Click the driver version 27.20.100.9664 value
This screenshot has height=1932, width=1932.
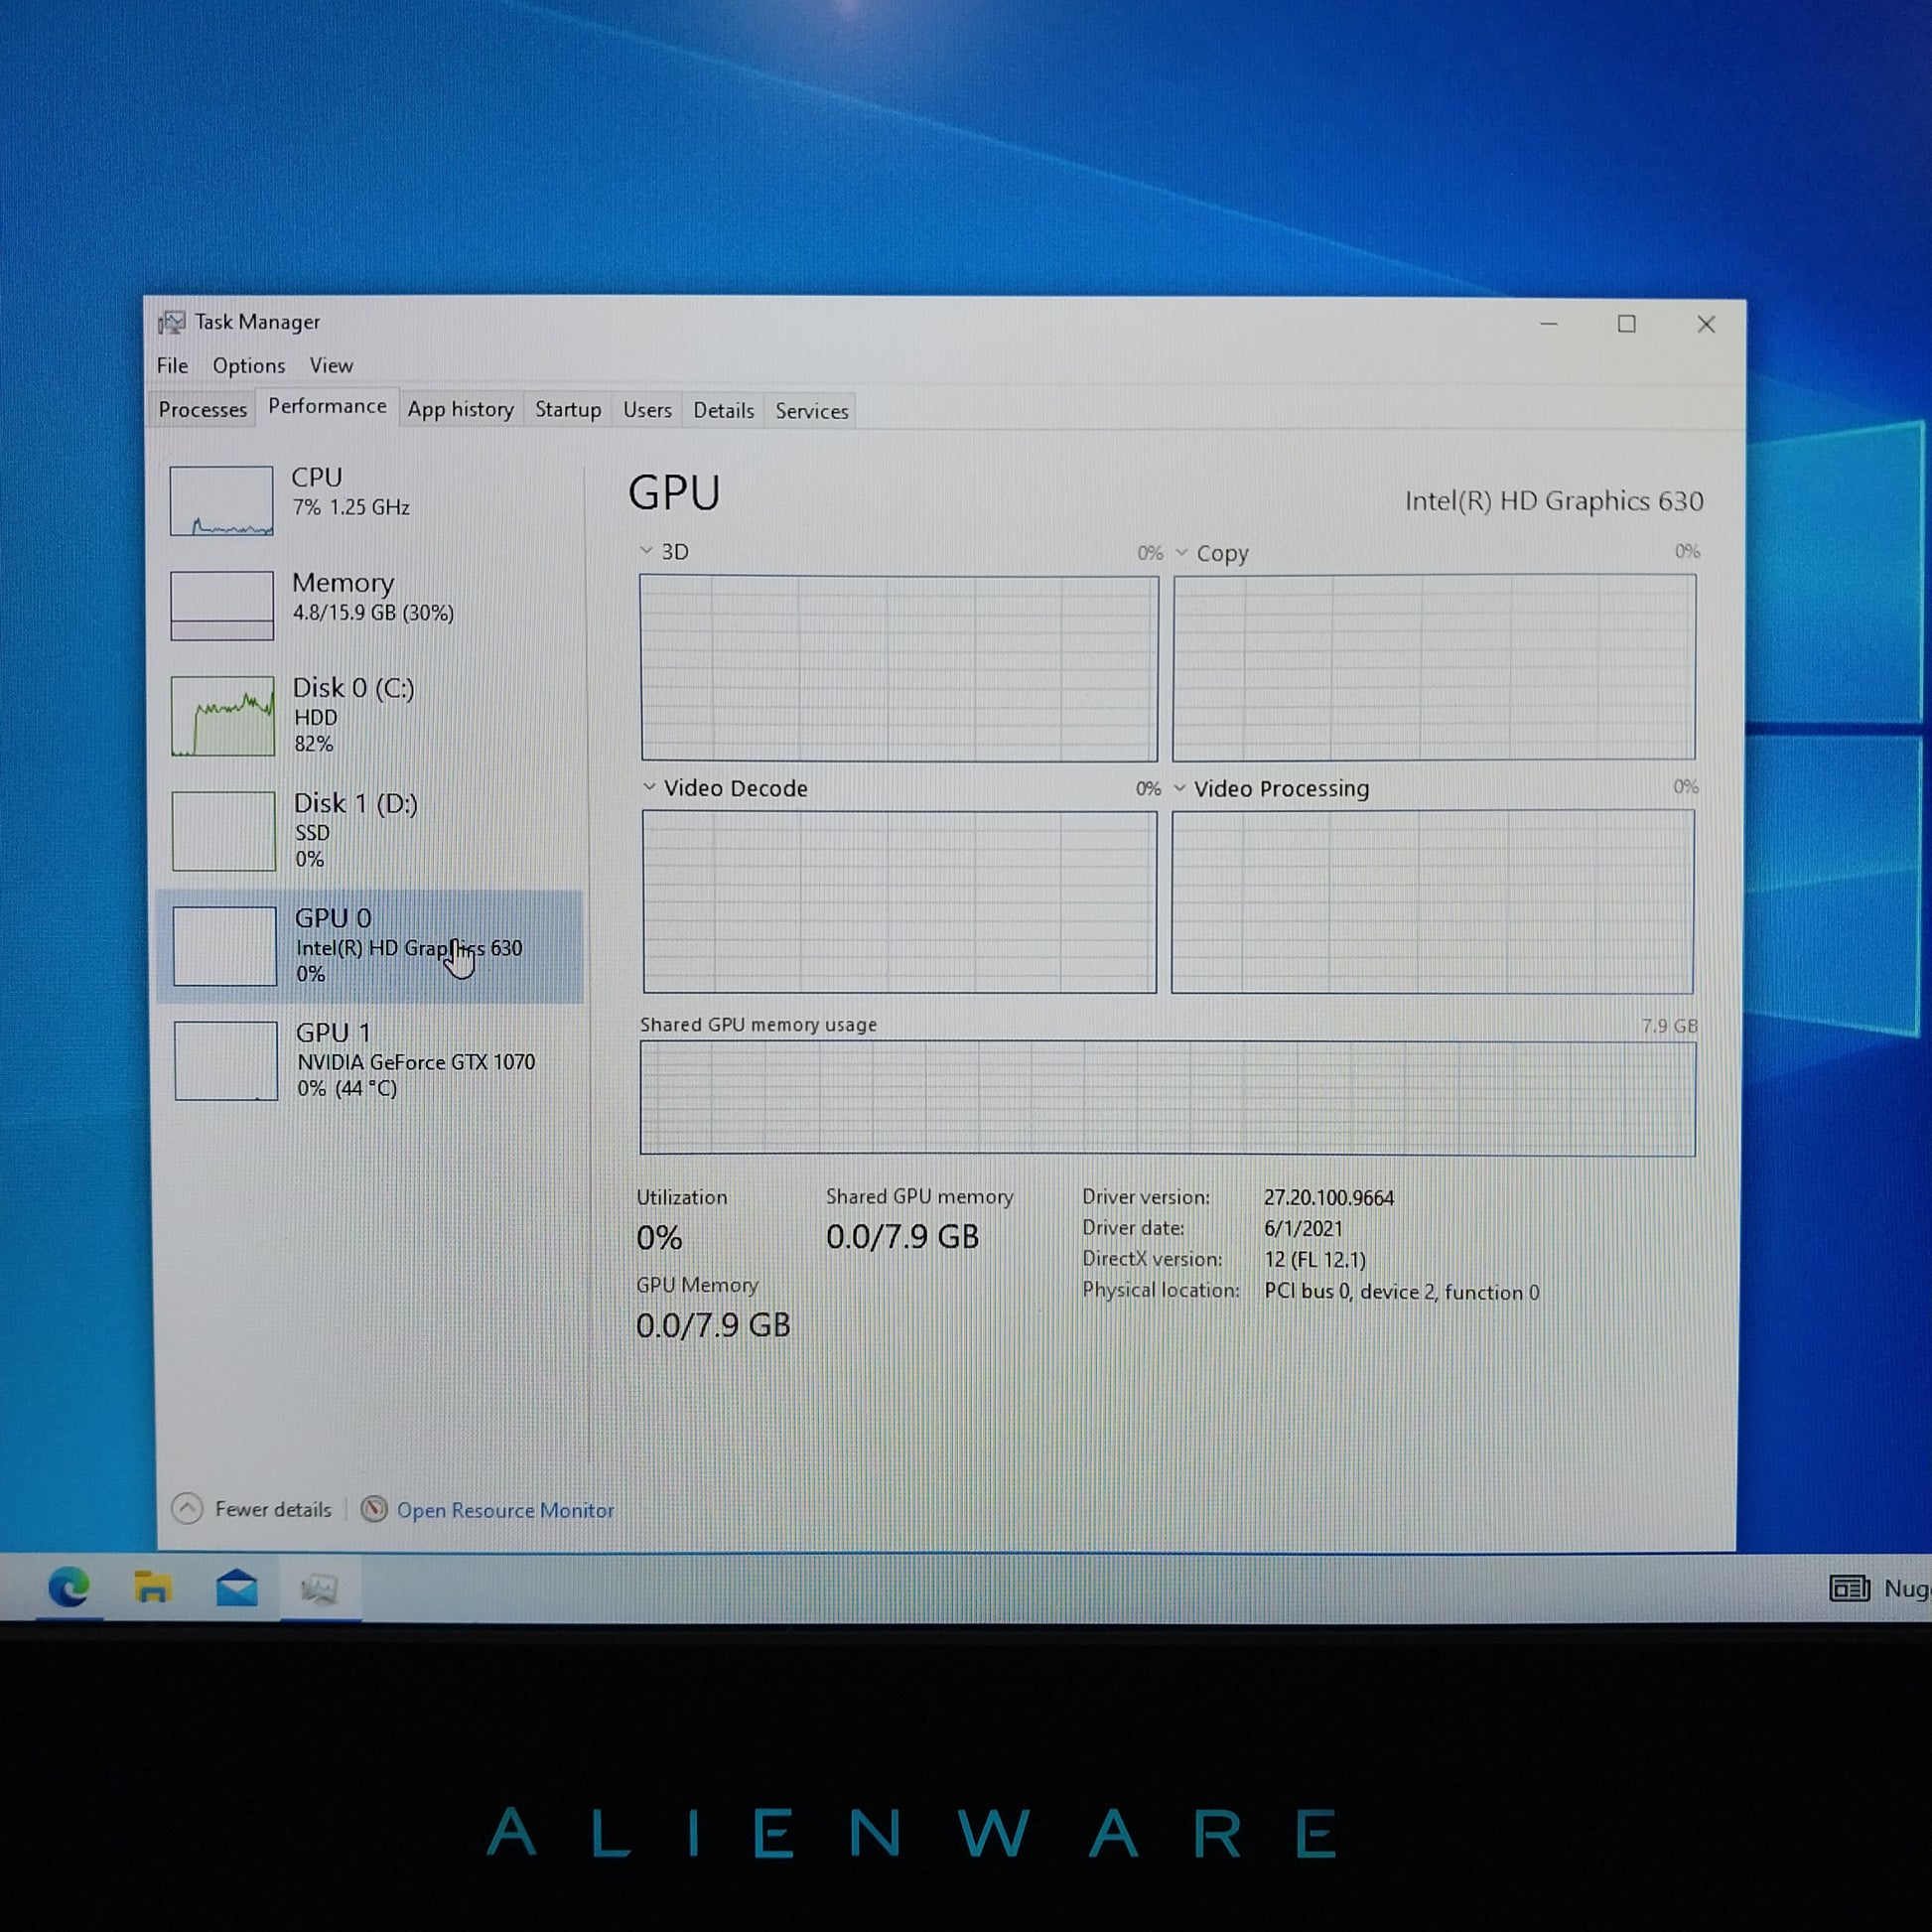click(x=1328, y=1198)
